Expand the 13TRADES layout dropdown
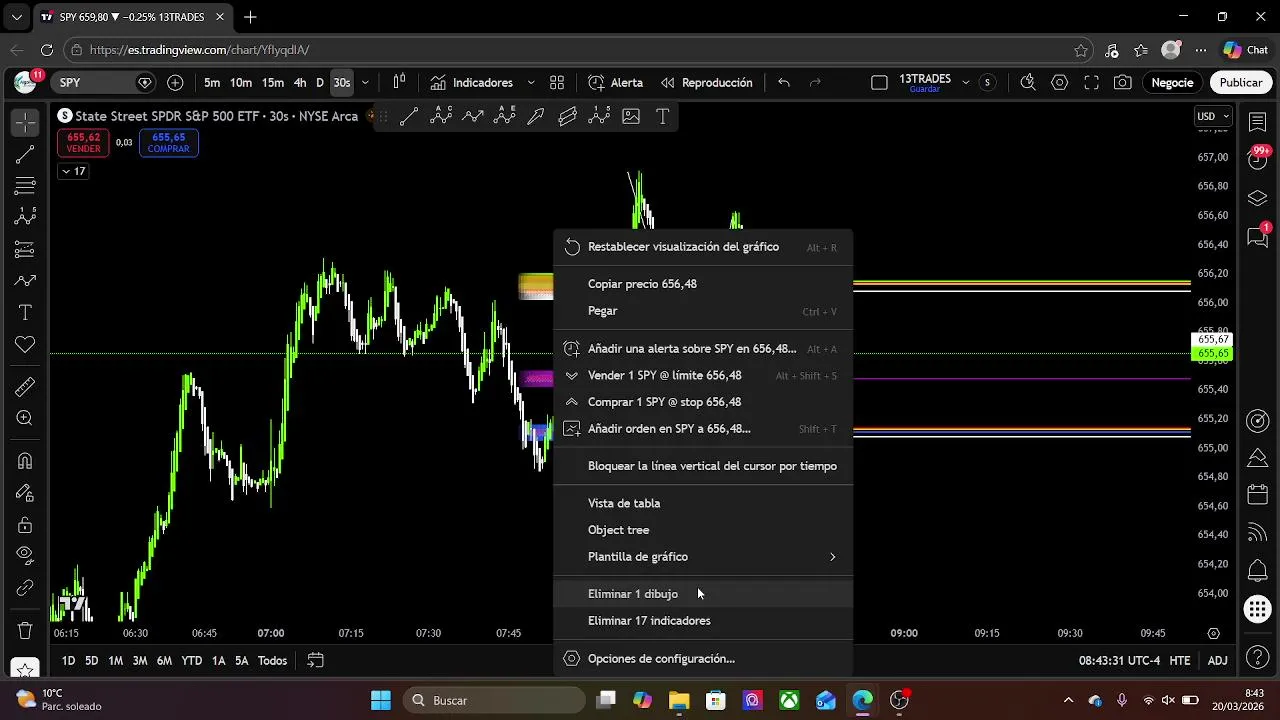This screenshot has width=1280, height=720. click(965, 83)
